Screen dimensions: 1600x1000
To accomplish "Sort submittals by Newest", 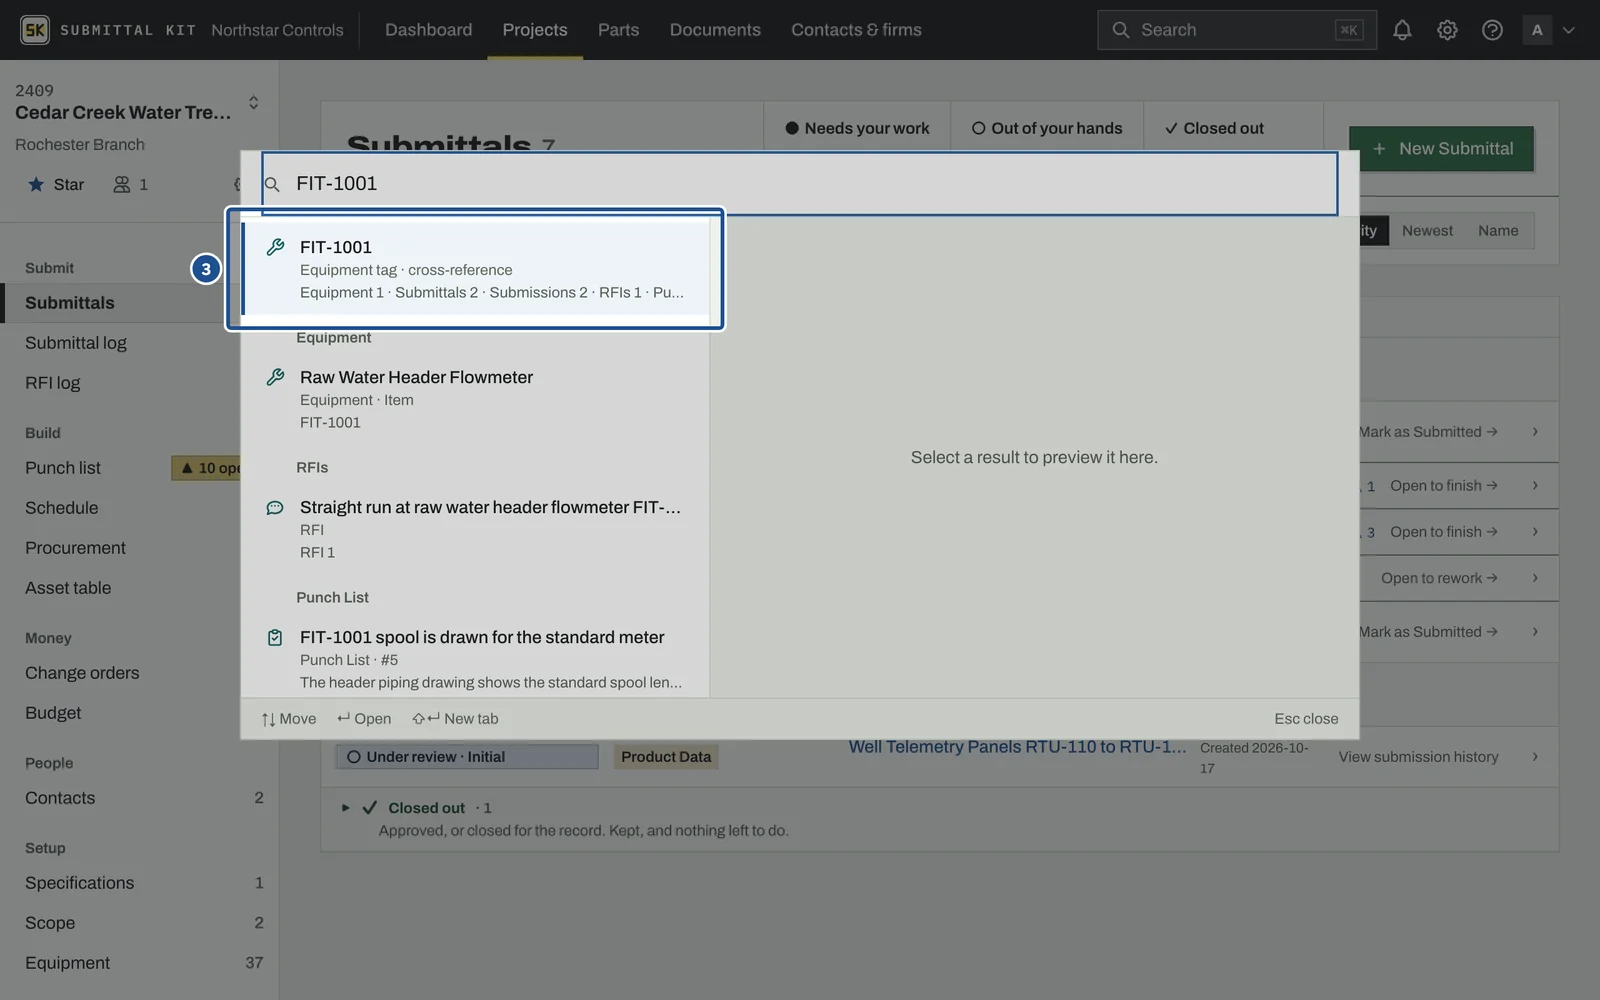I will pos(1427,231).
